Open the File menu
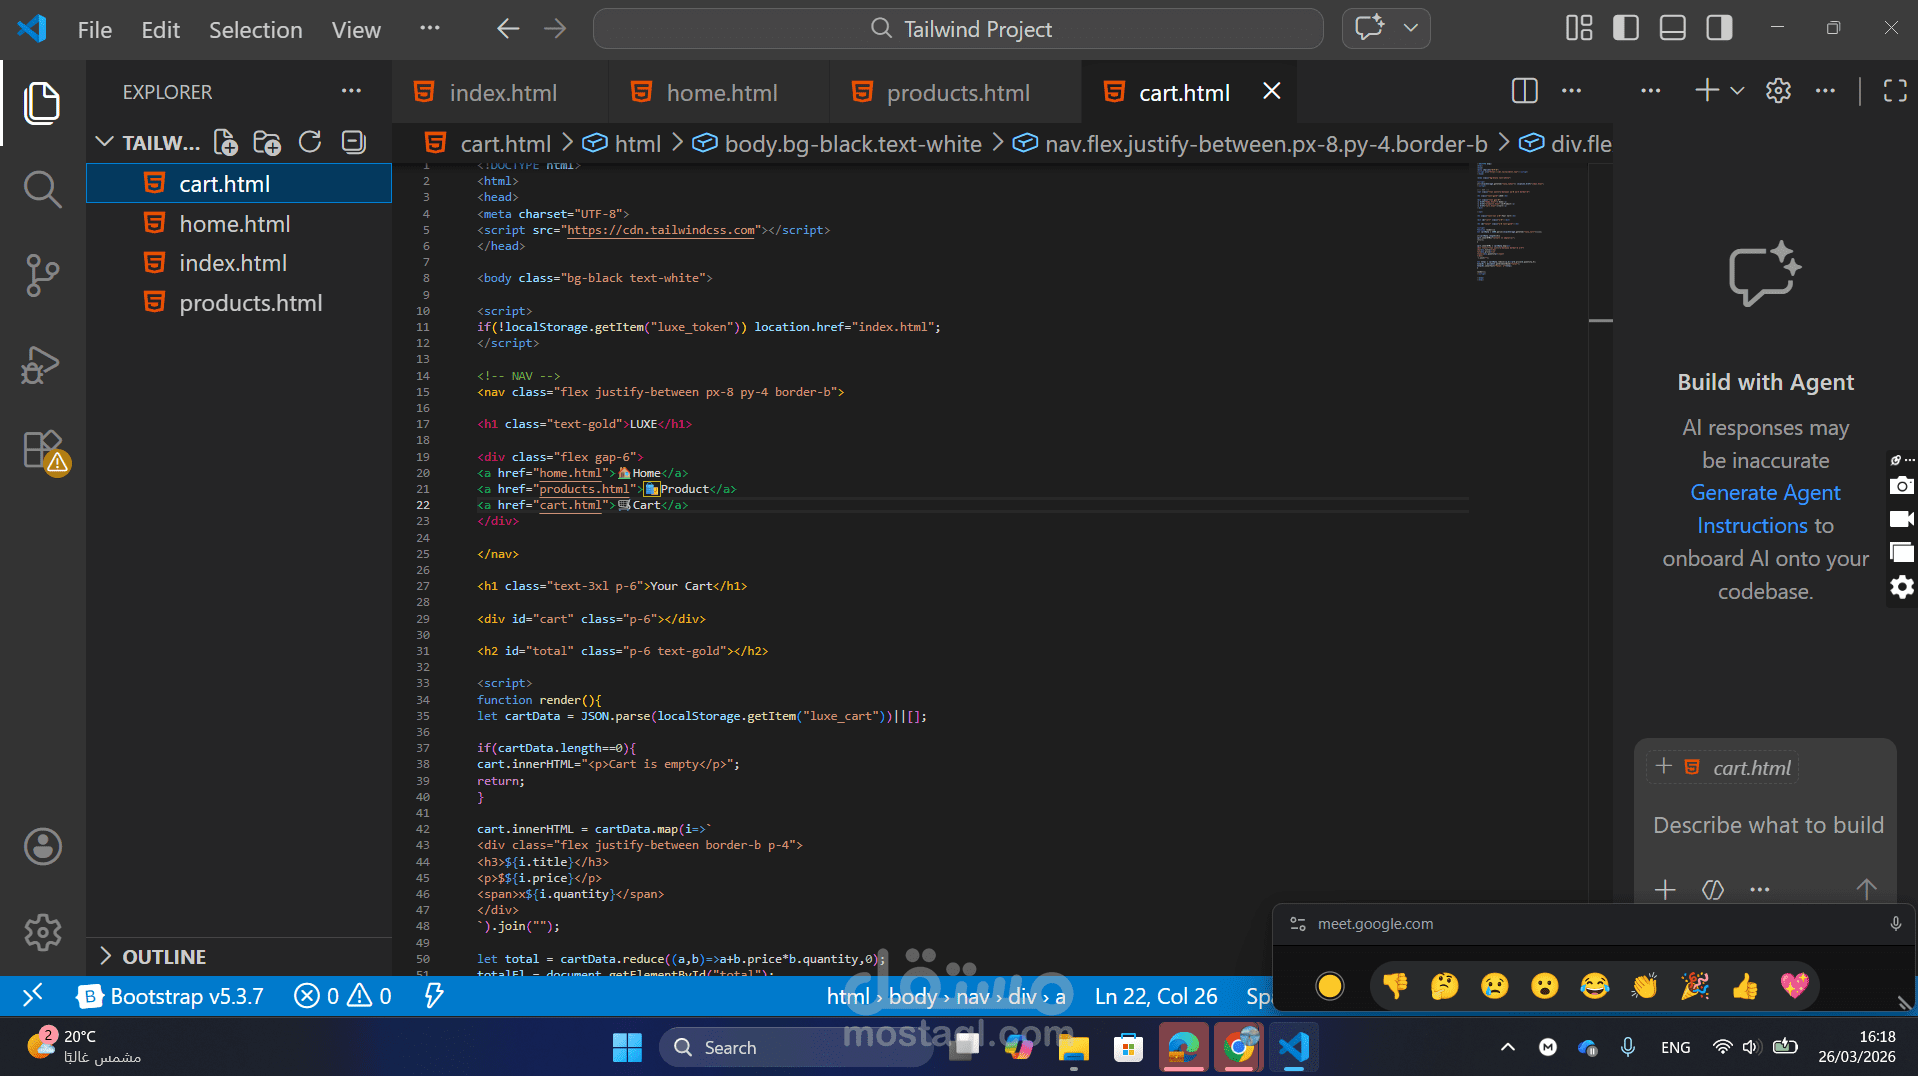The height and width of the screenshot is (1076, 1918). pos(95,29)
